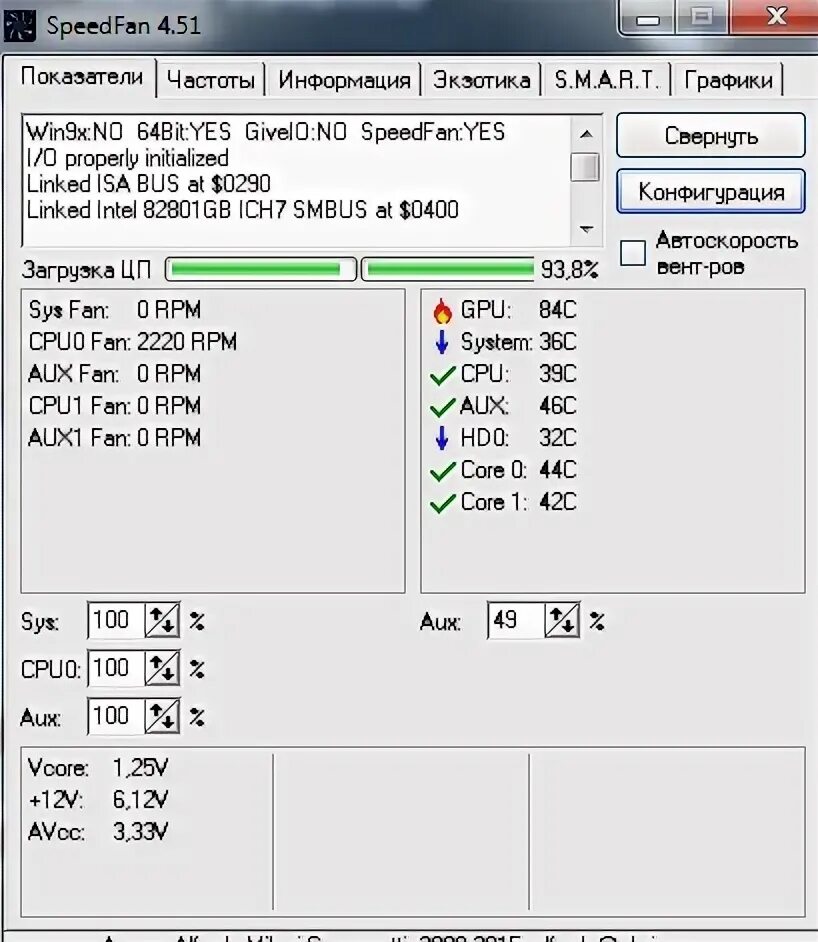Viewport: 818px width, 942px height.
Task: Click the green checkmark next to AUX 46C
Action: pyautogui.click(x=443, y=407)
